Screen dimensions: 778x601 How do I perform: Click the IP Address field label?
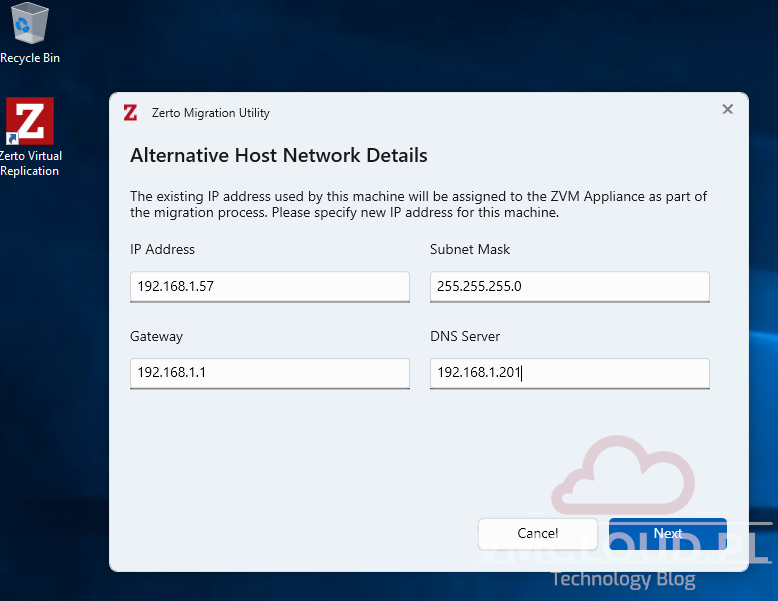point(162,249)
